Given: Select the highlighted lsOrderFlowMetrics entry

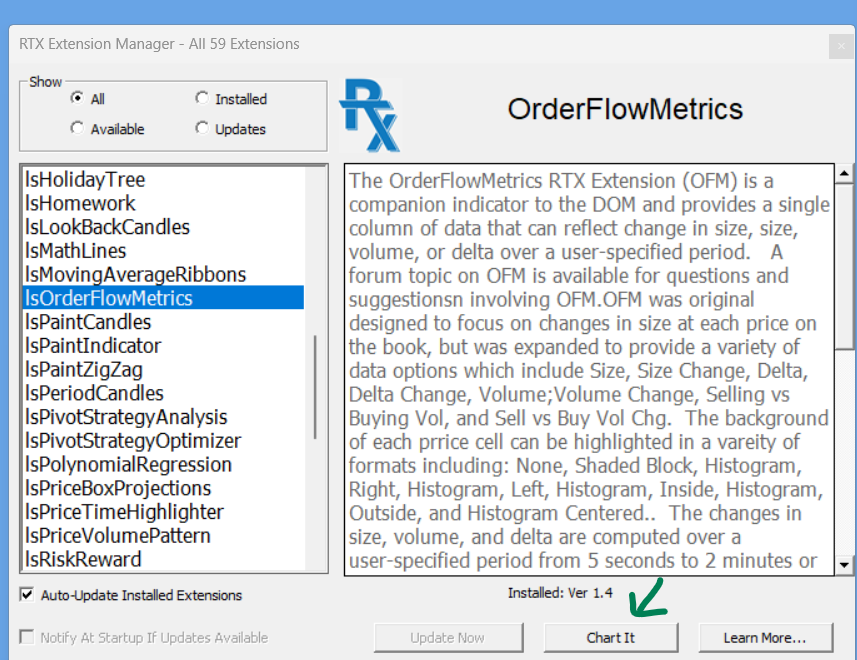Looking at the screenshot, I should coord(163,298).
